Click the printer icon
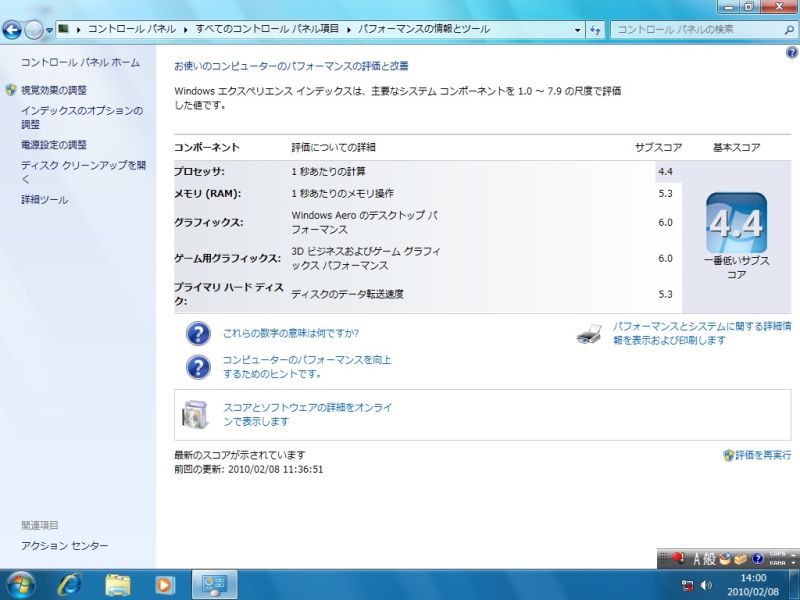Screen dimensions: 800x600 590,334
